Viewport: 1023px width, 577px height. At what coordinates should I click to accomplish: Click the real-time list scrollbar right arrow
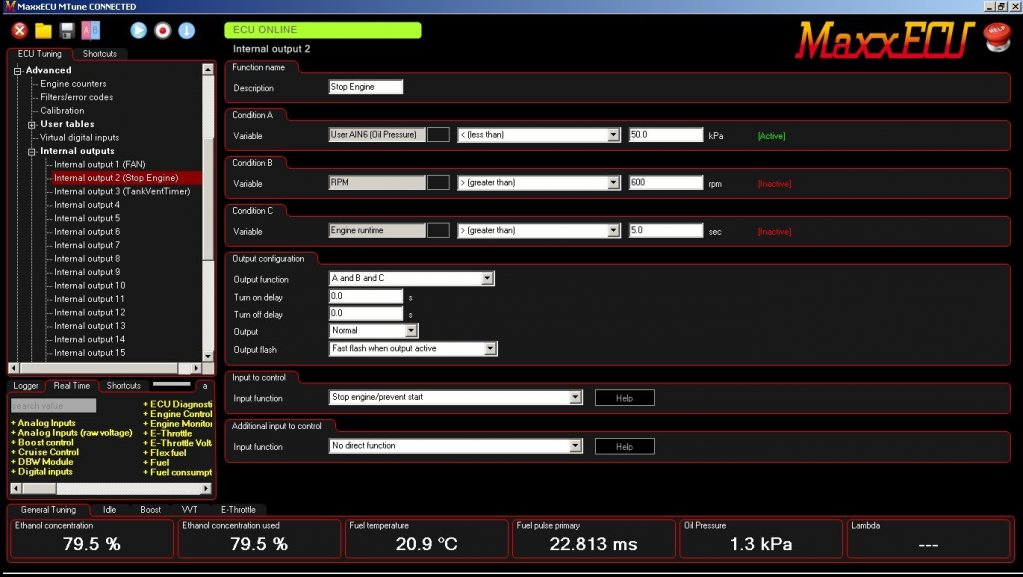206,488
